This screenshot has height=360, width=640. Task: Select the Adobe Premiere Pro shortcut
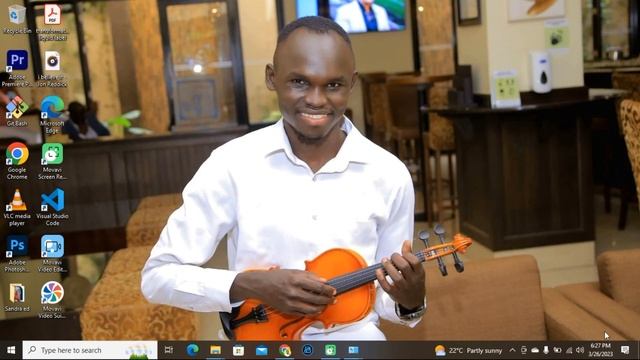(17, 68)
